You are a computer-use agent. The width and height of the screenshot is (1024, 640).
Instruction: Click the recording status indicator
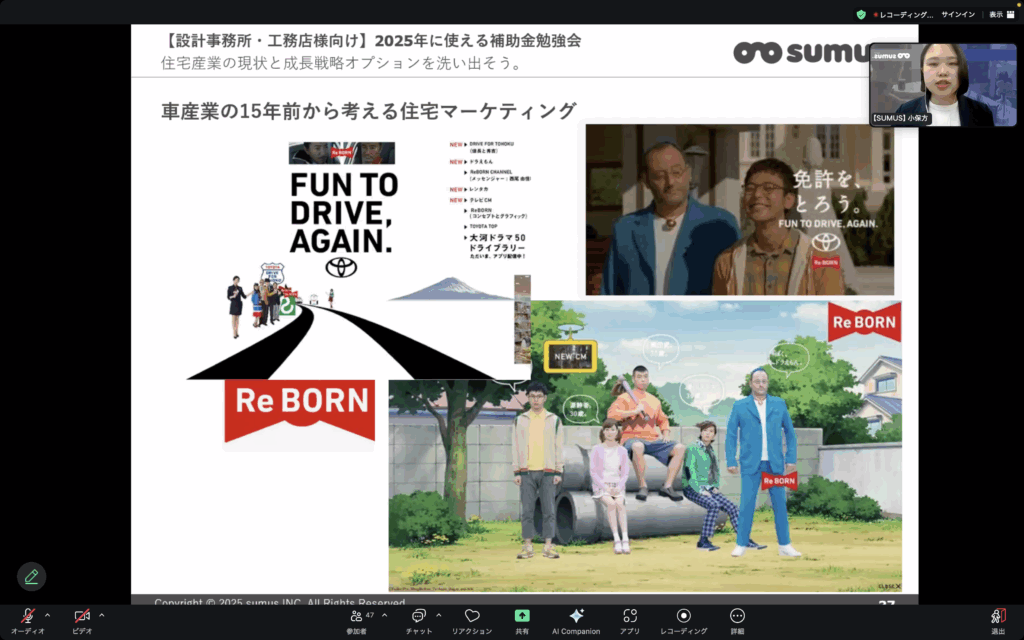[903, 14]
